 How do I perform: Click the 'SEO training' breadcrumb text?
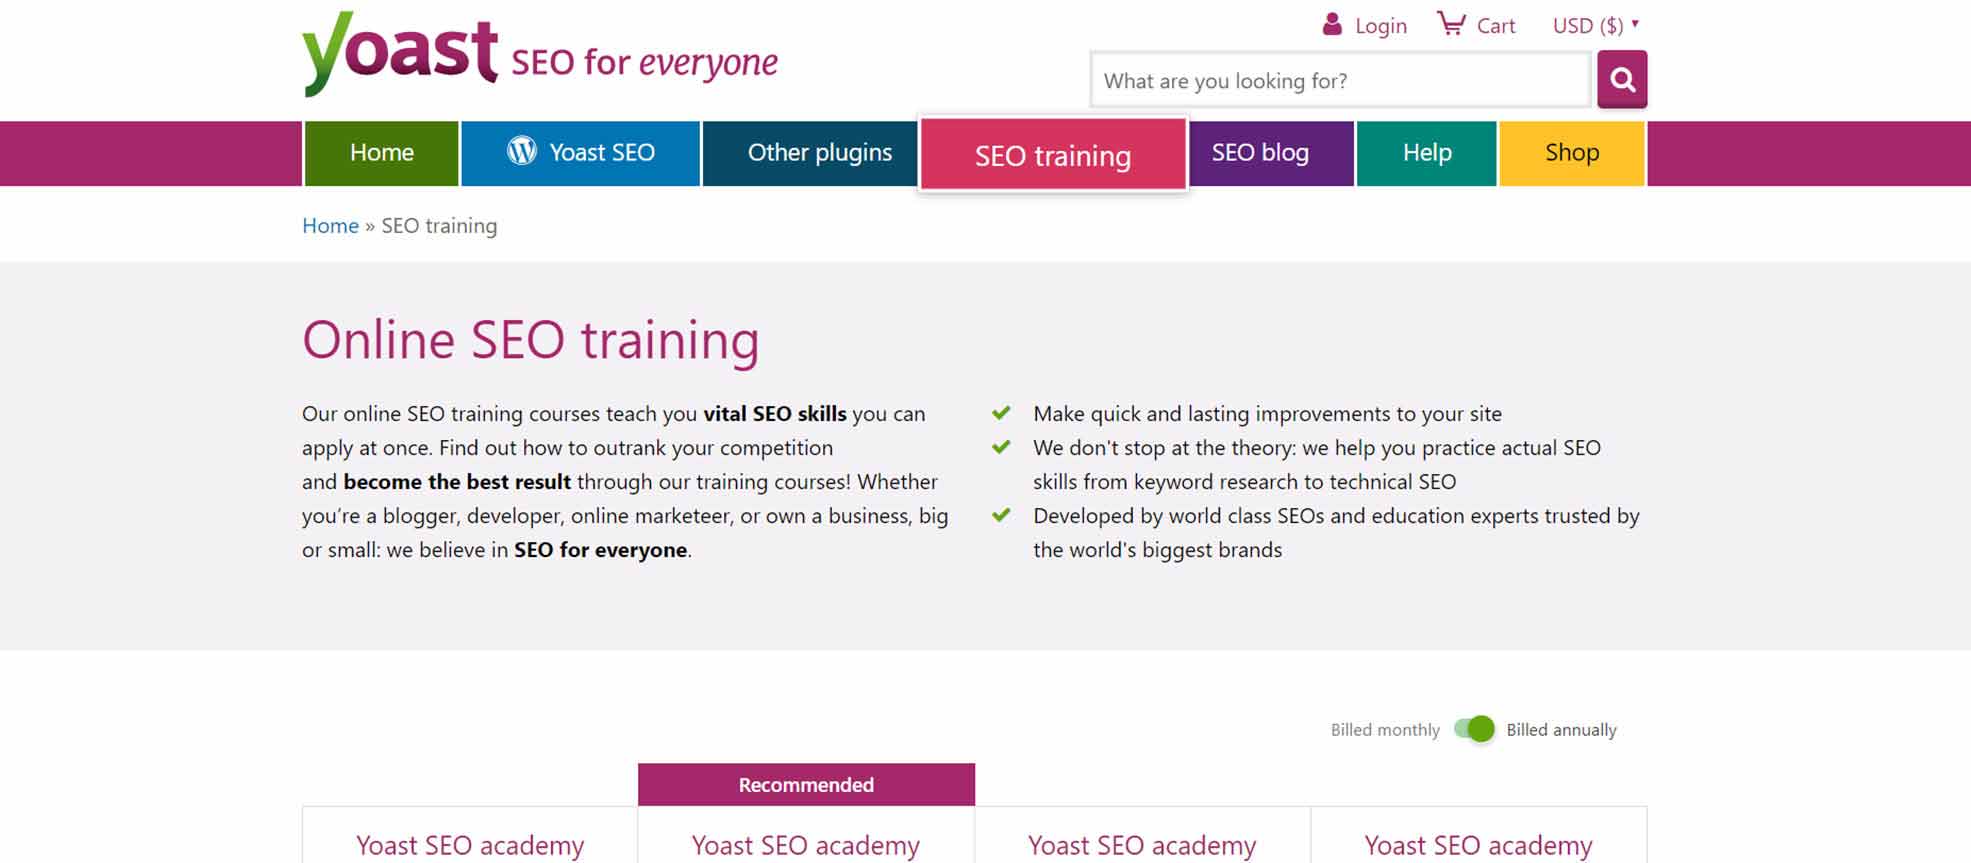439,225
